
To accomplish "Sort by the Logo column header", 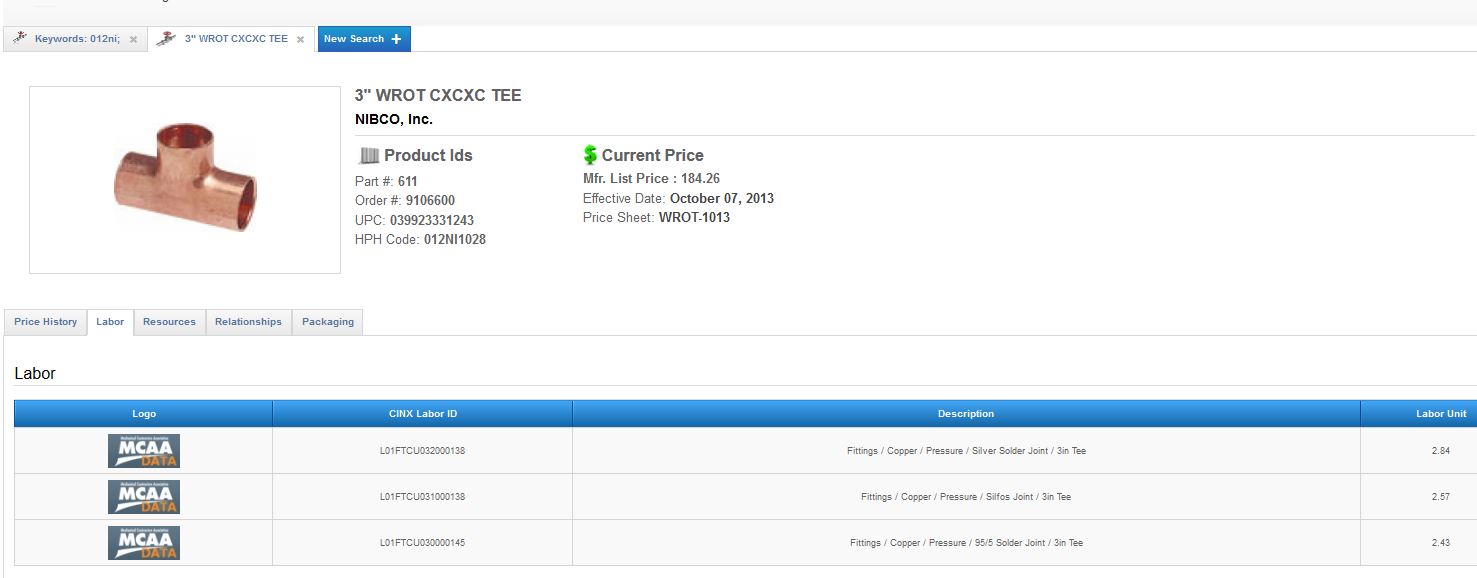I will coord(144,414).
